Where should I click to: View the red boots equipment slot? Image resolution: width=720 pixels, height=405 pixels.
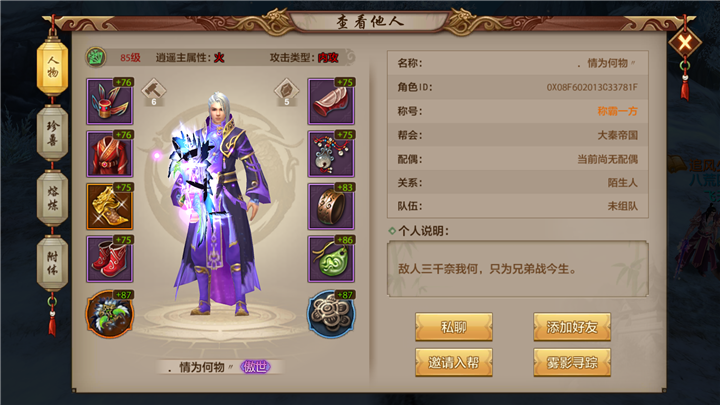coord(110,259)
